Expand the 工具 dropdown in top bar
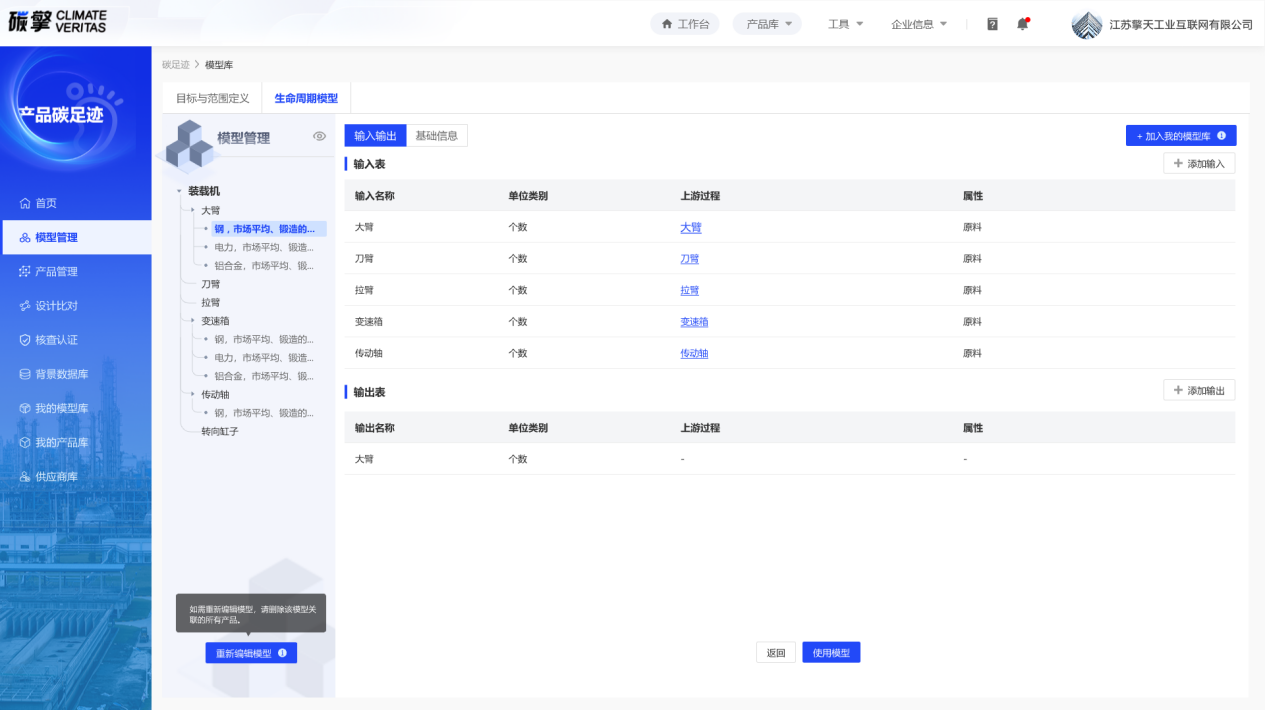The width and height of the screenshot is (1265, 710). 845,24
